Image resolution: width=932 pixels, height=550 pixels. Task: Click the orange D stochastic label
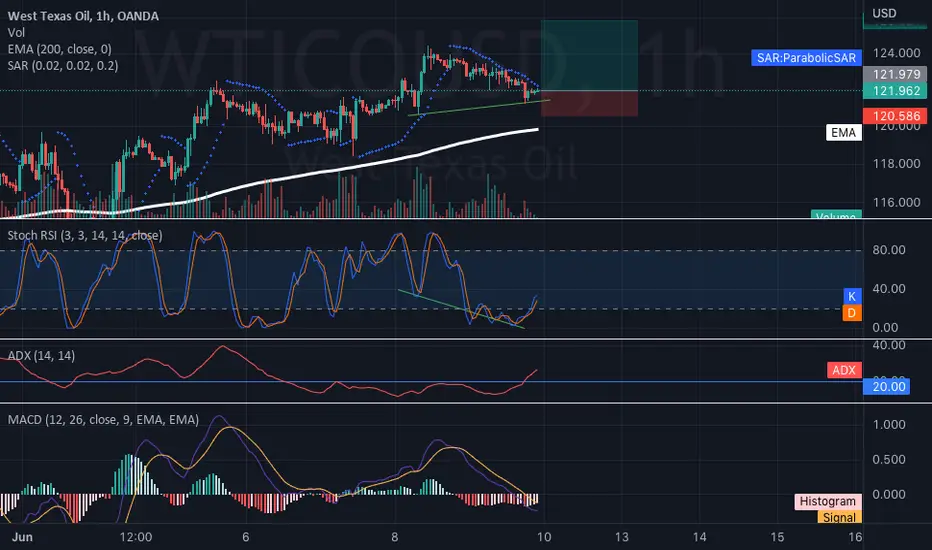(852, 313)
